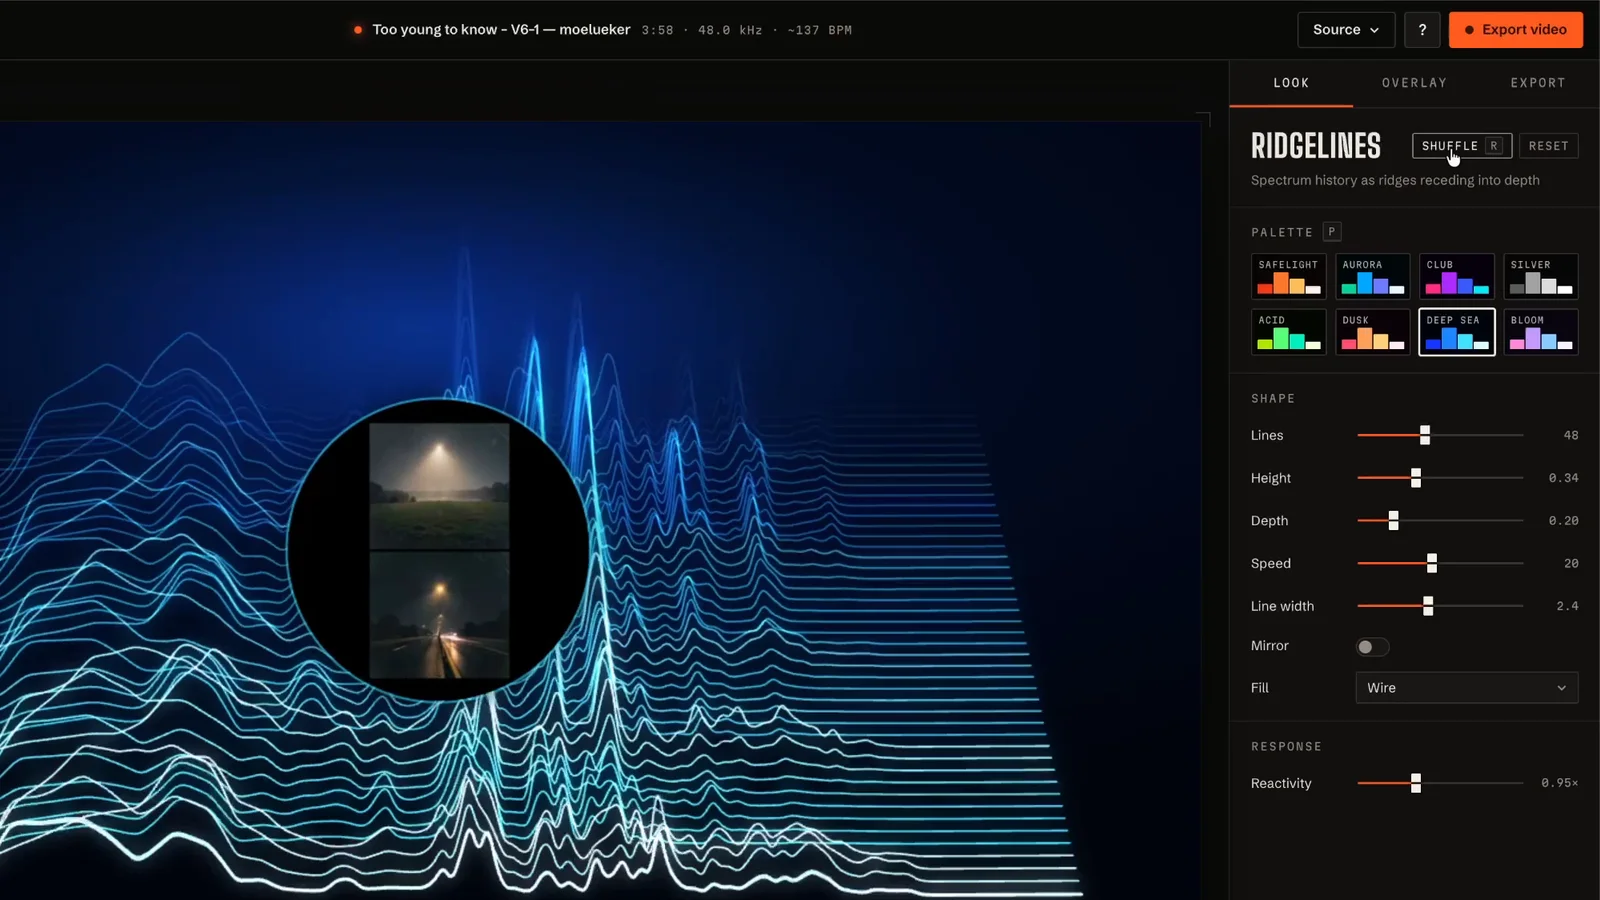Choose the Club palette swatch
Image resolution: width=1600 pixels, height=900 pixels.
pos(1457,276)
